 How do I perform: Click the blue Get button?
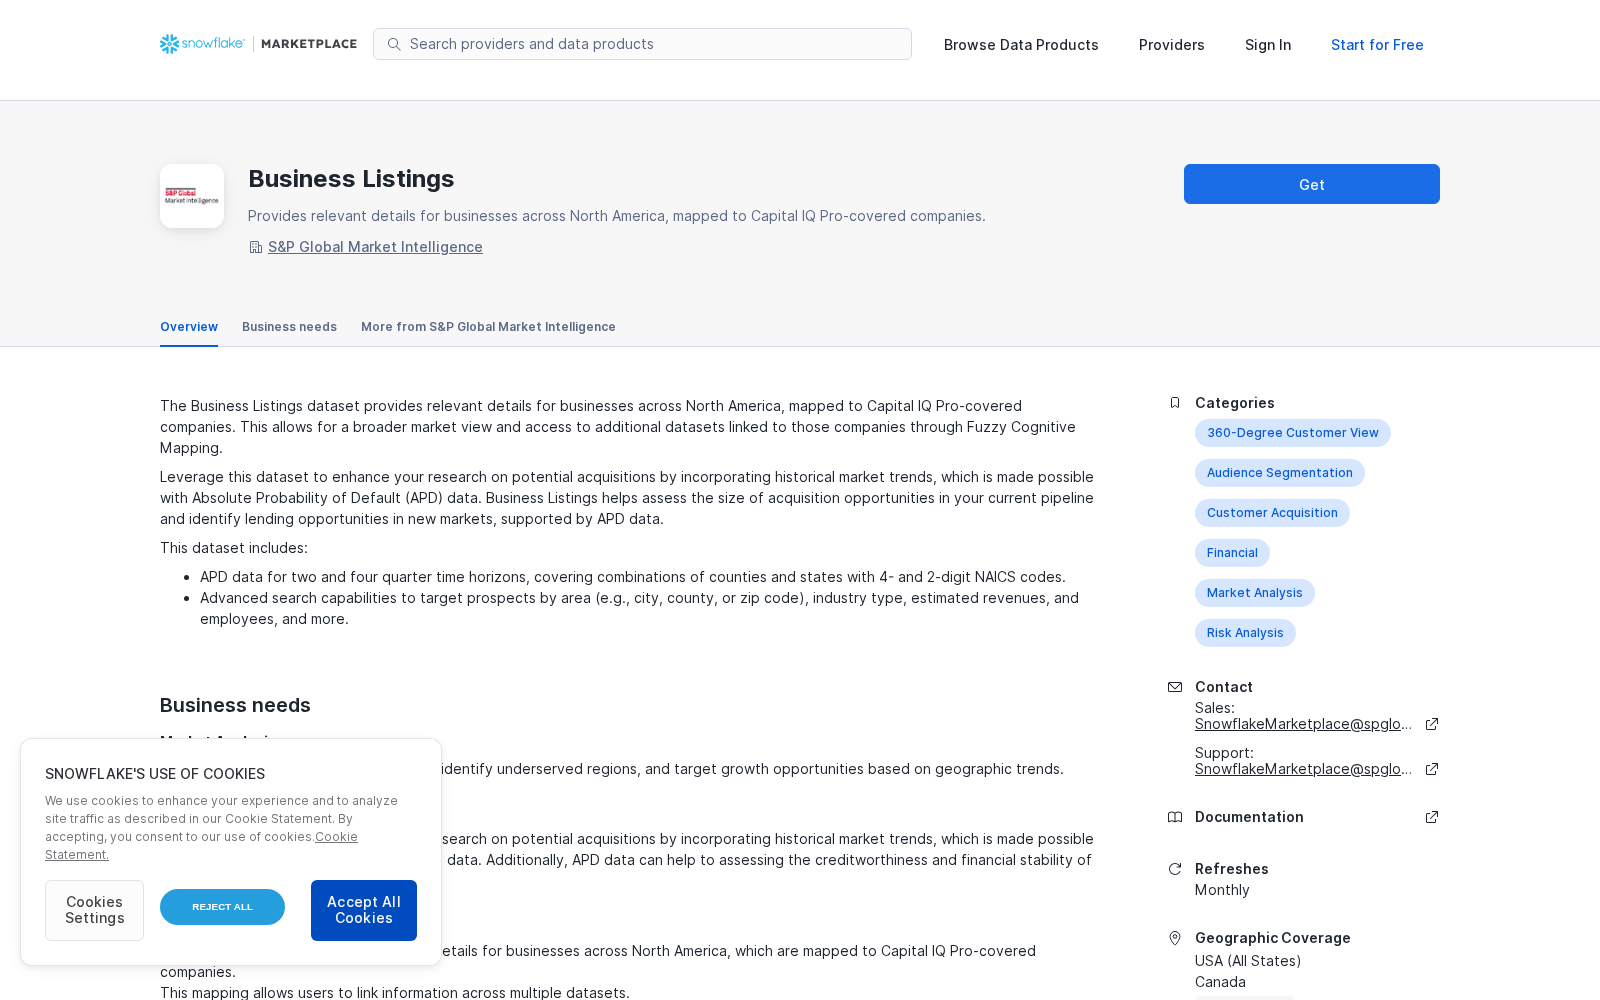pyautogui.click(x=1312, y=184)
